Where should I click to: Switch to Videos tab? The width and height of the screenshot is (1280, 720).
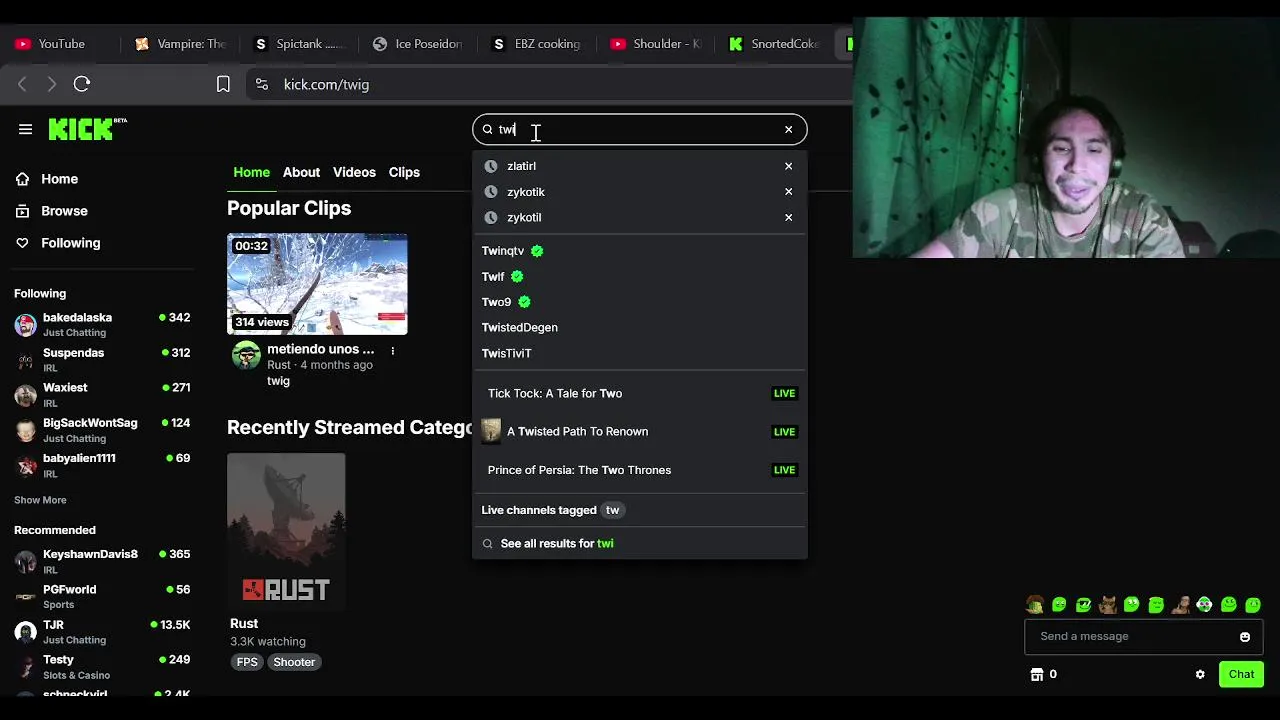(x=354, y=172)
